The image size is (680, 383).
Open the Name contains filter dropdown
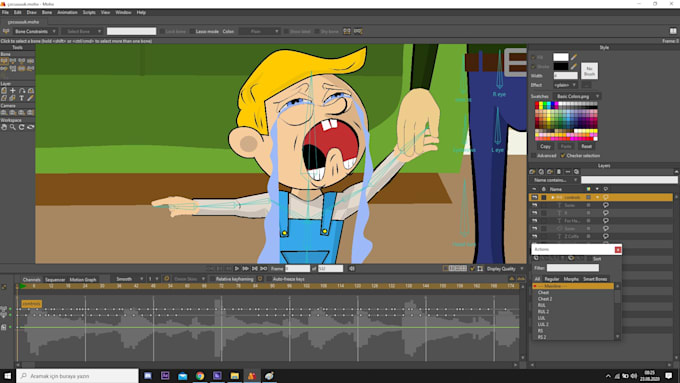(x=554, y=180)
